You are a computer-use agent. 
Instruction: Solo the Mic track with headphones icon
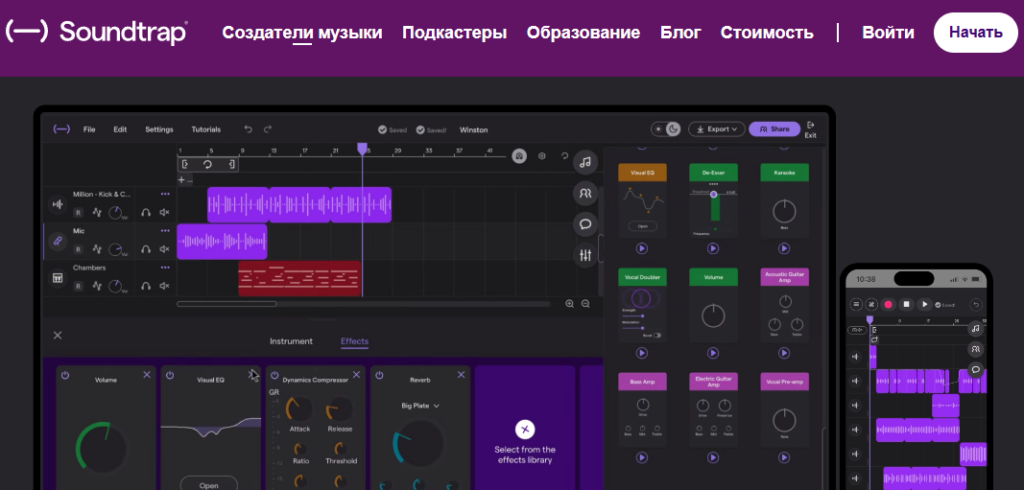pyautogui.click(x=146, y=249)
